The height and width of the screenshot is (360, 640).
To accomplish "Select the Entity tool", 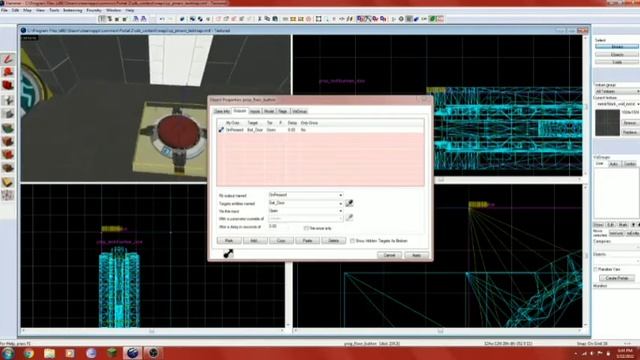I will [x=8, y=100].
